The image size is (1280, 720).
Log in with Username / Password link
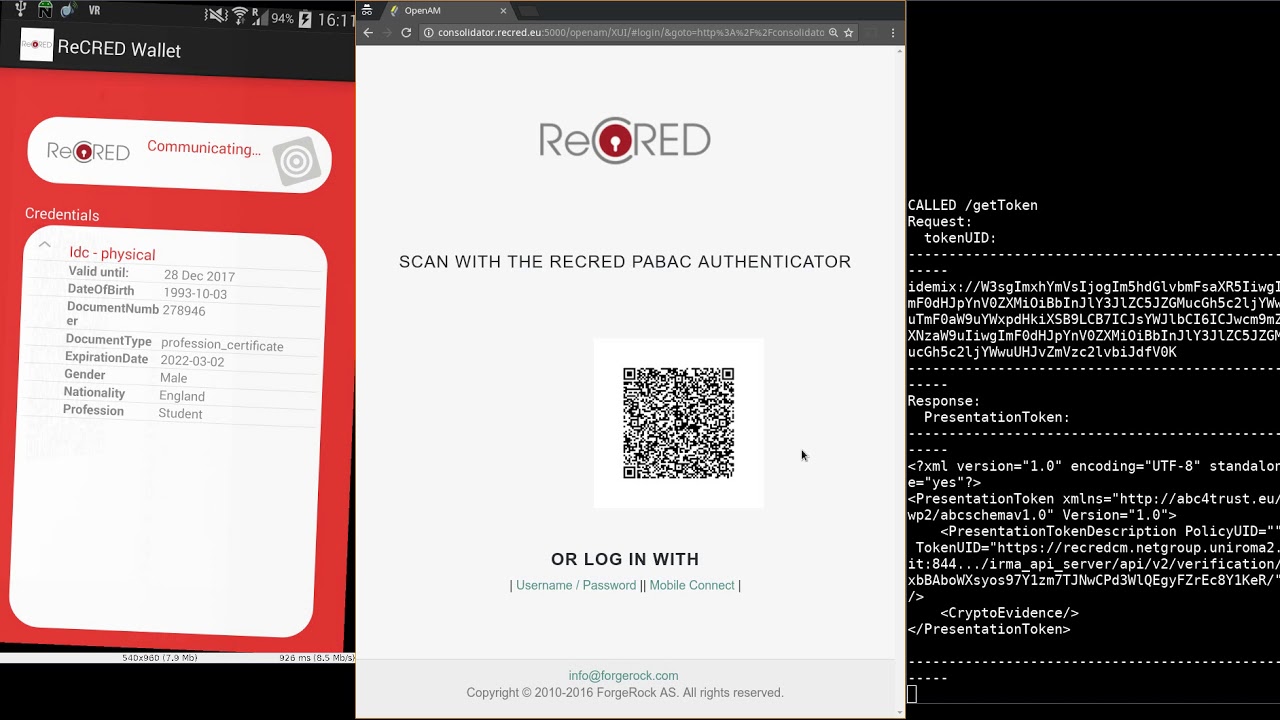576,585
